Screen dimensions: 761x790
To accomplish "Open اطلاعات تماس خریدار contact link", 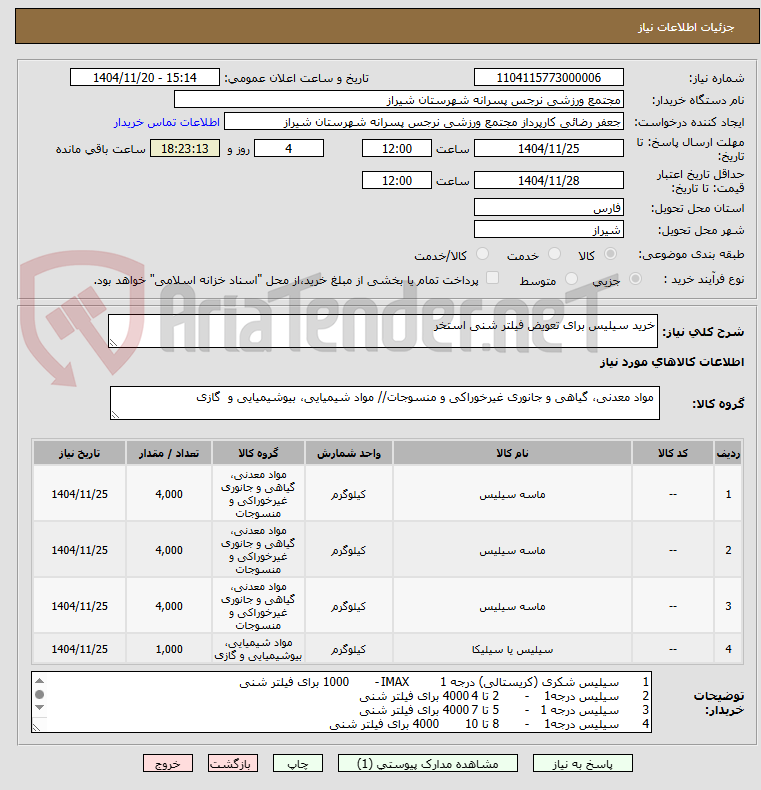I will [x=166, y=122].
